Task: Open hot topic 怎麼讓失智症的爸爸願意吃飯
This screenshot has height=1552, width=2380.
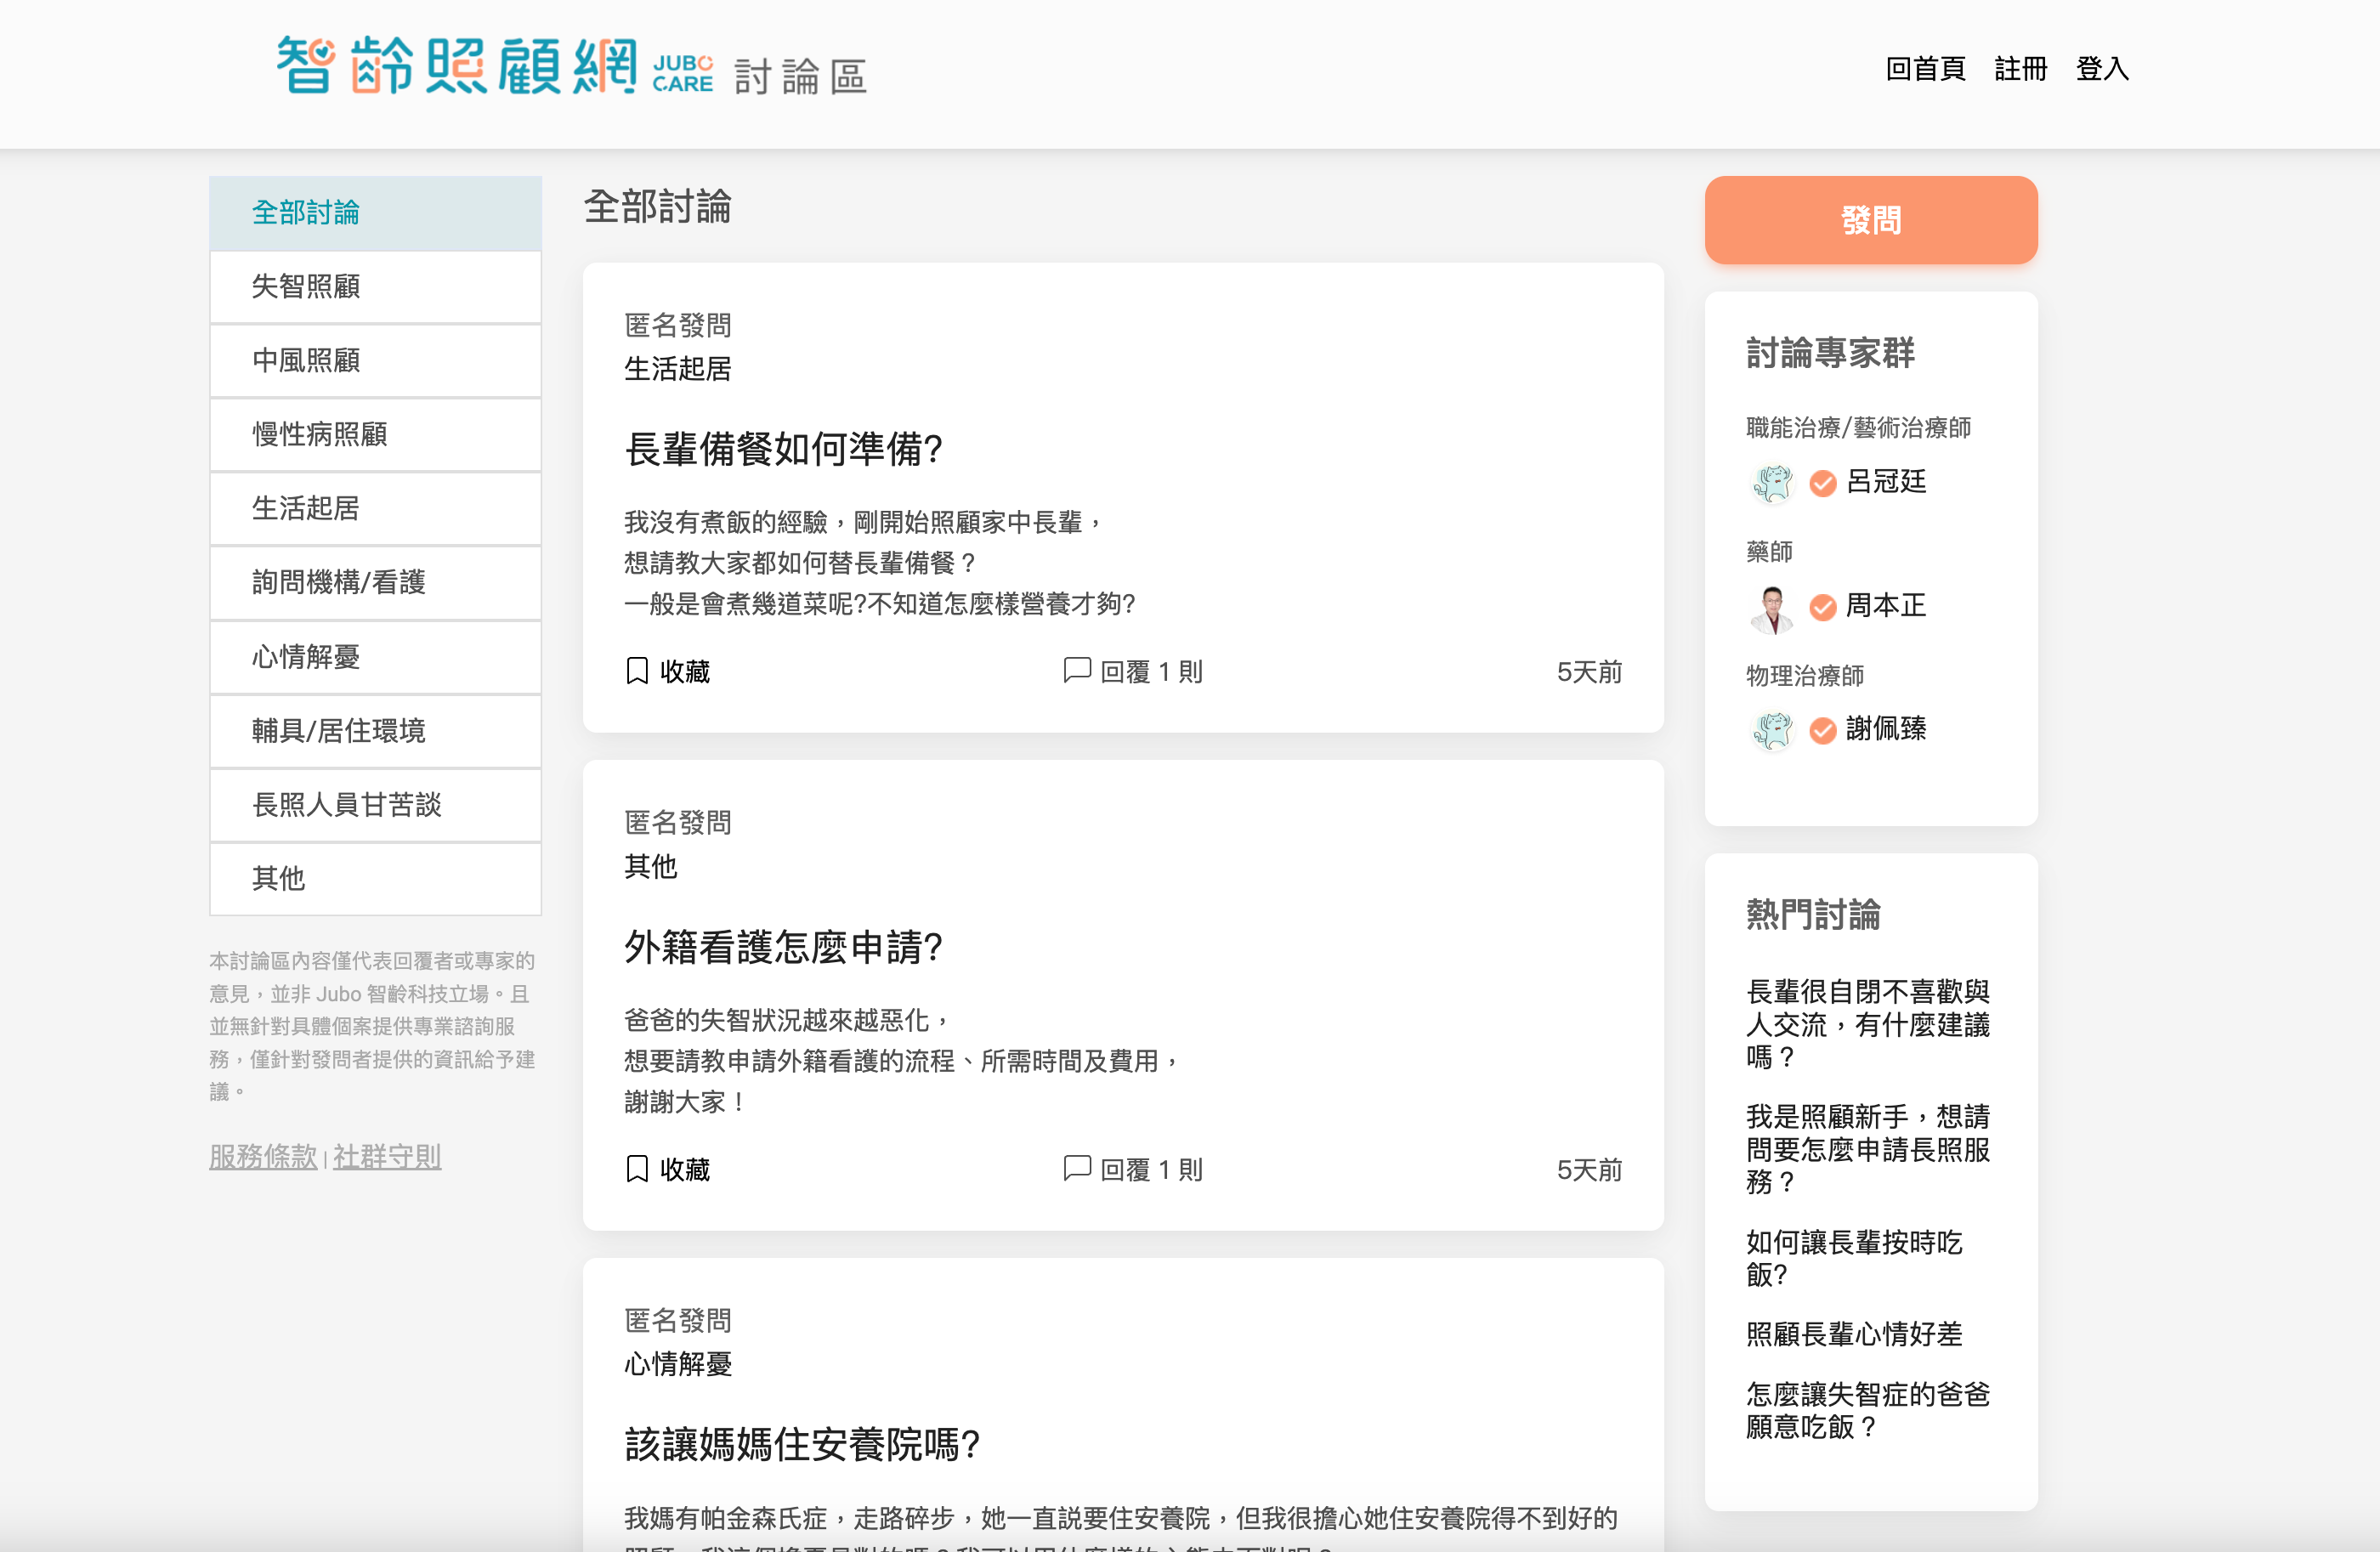Action: [x=1867, y=1410]
